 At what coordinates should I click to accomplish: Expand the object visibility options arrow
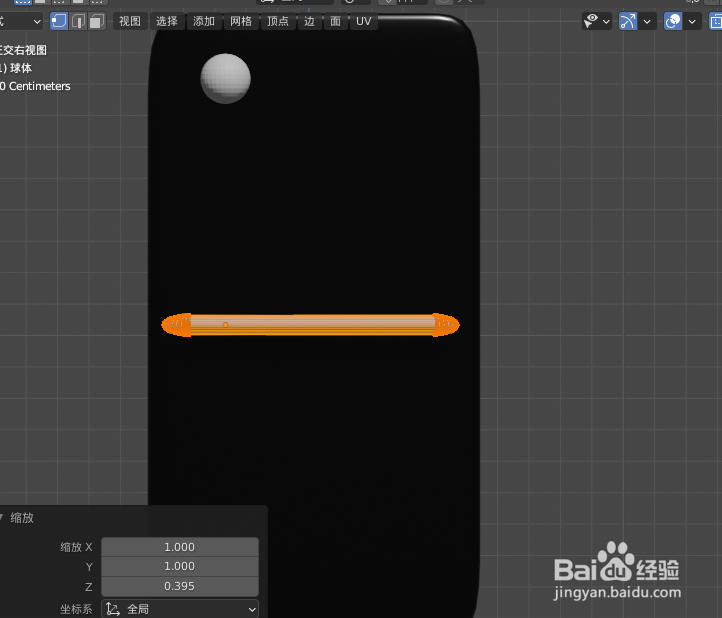click(x=606, y=22)
